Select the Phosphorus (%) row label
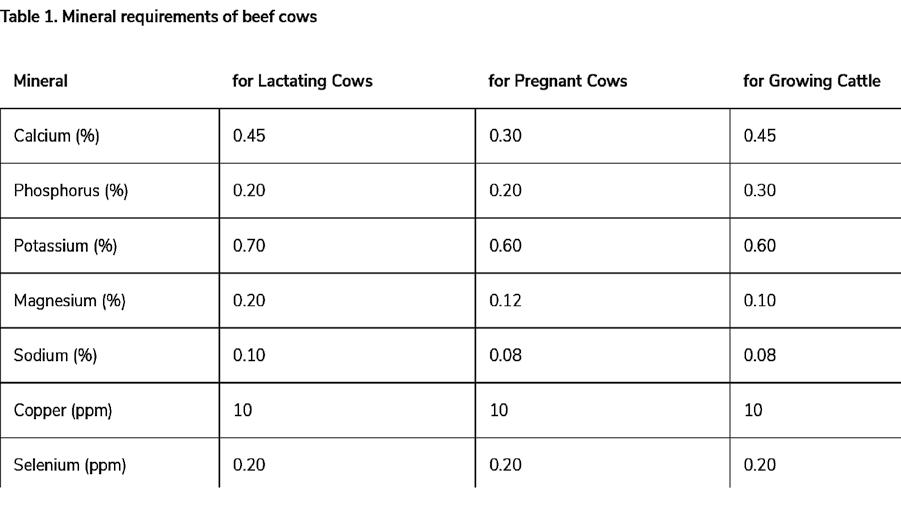 (x=71, y=191)
